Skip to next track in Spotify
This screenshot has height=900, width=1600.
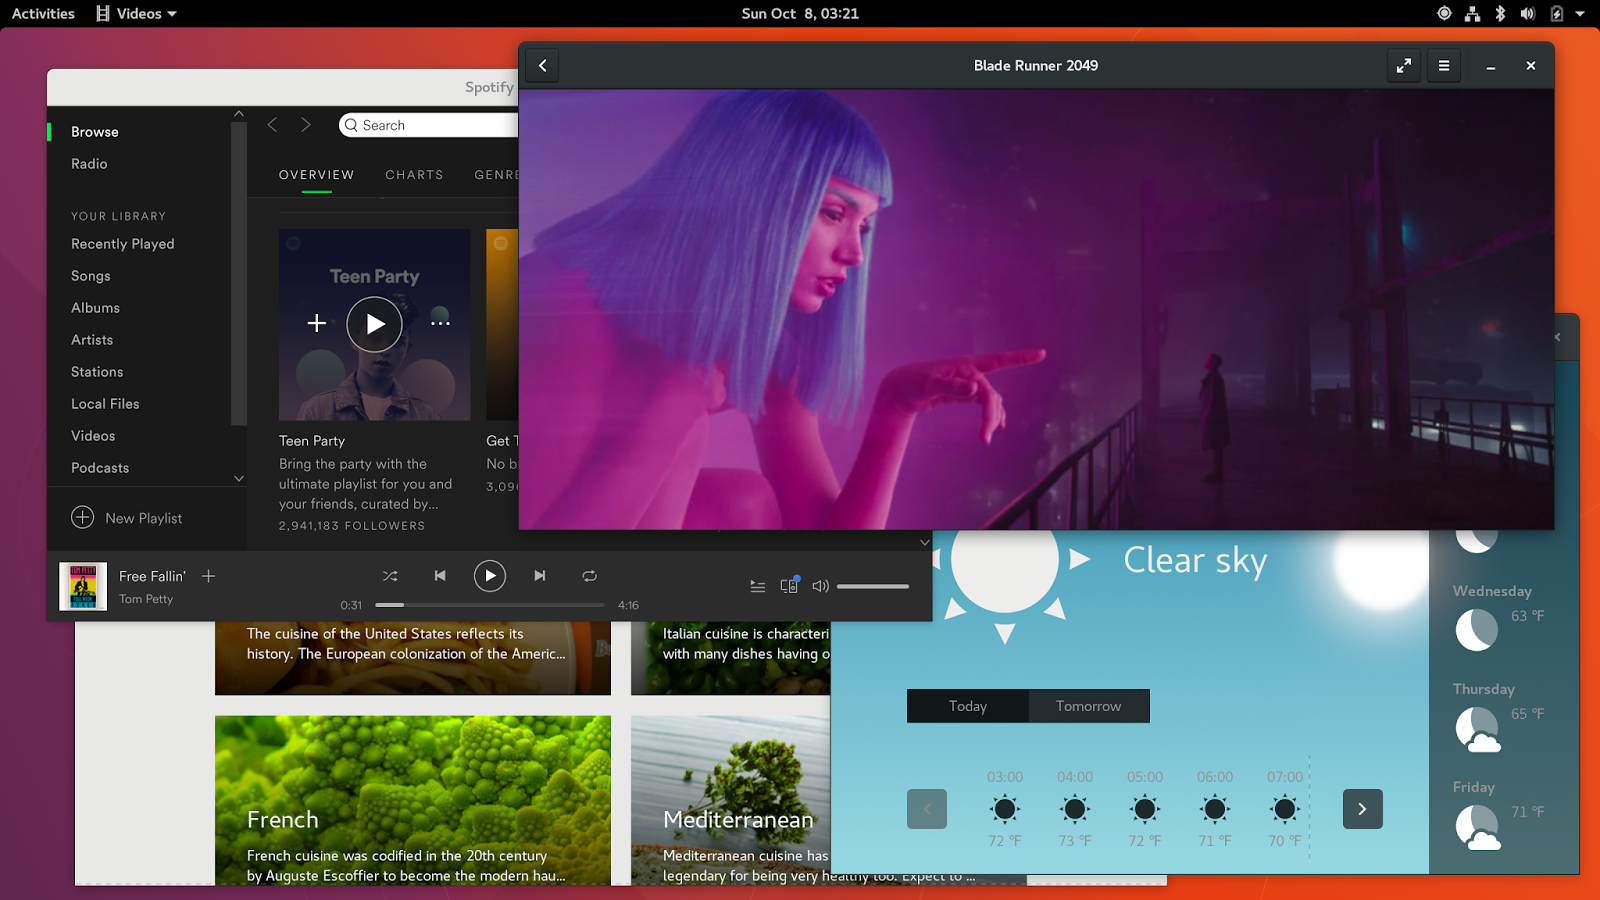540,576
